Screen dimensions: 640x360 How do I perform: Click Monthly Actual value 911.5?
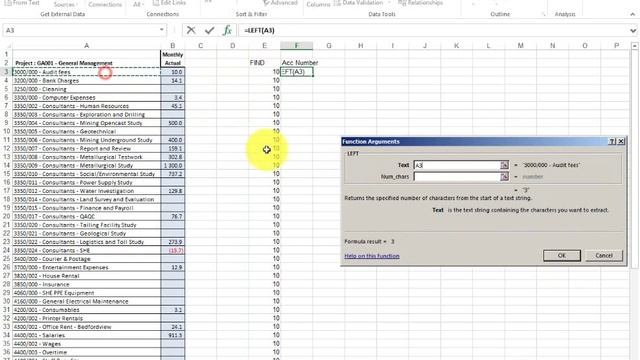(173, 335)
